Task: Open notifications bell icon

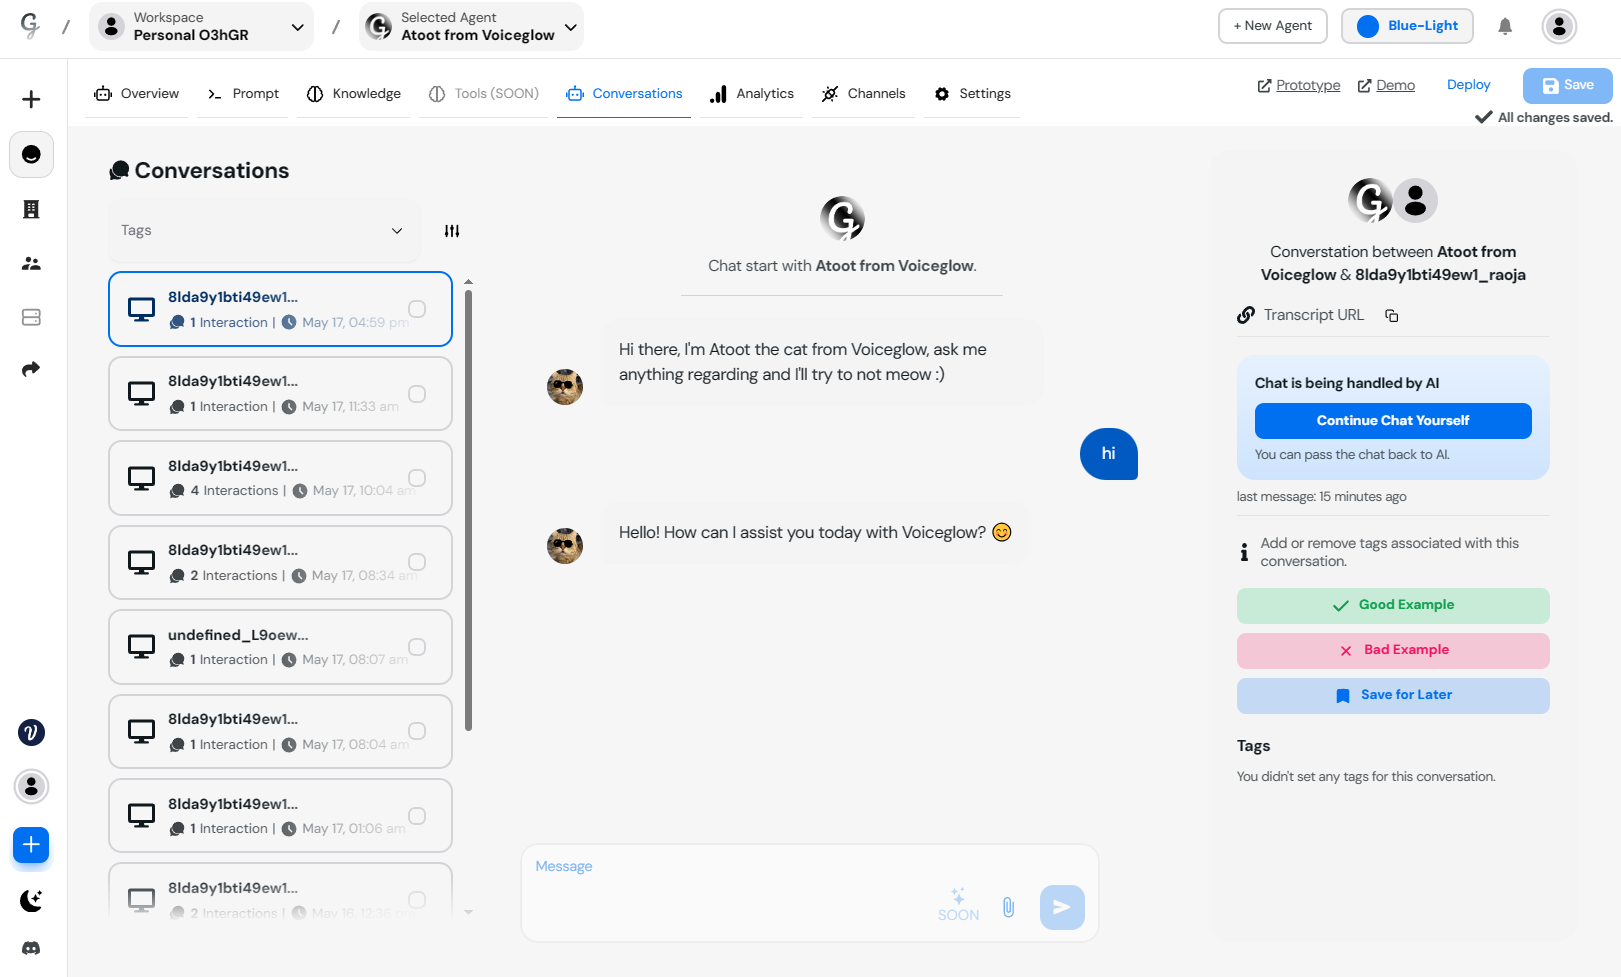Action: [1505, 26]
